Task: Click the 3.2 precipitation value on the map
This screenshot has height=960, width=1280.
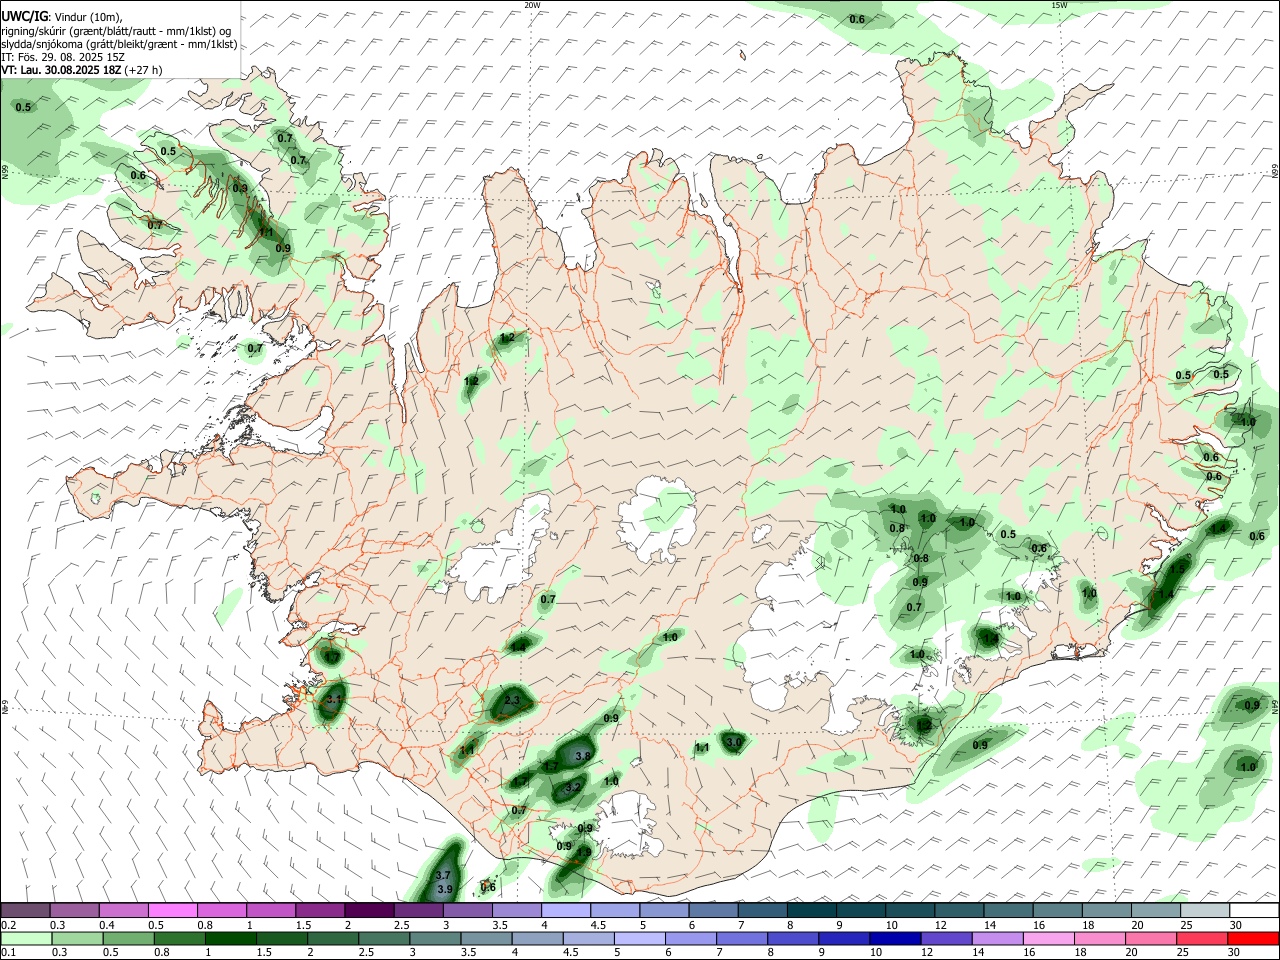Action: [x=573, y=788]
